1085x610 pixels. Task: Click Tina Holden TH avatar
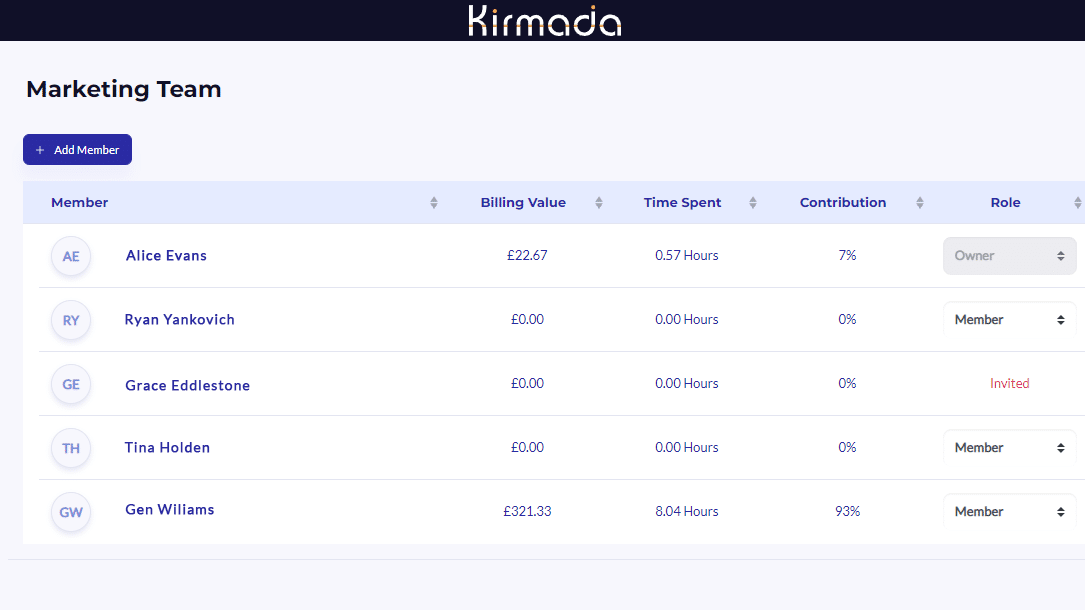click(71, 448)
